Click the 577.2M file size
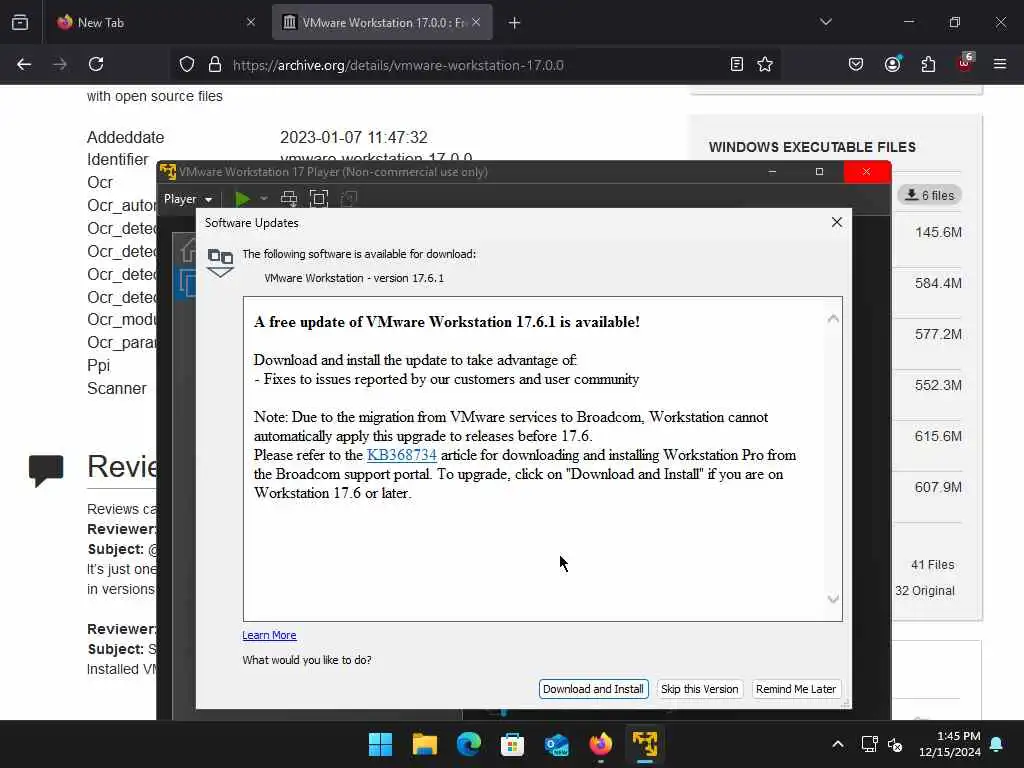Screen dimensions: 1024x768 point(938,334)
